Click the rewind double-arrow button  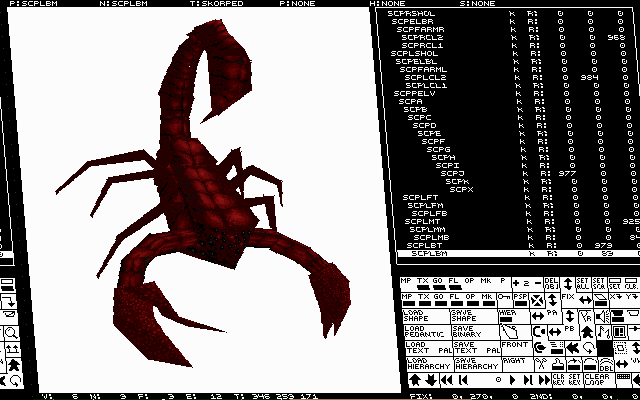pyautogui.click(x=446, y=380)
